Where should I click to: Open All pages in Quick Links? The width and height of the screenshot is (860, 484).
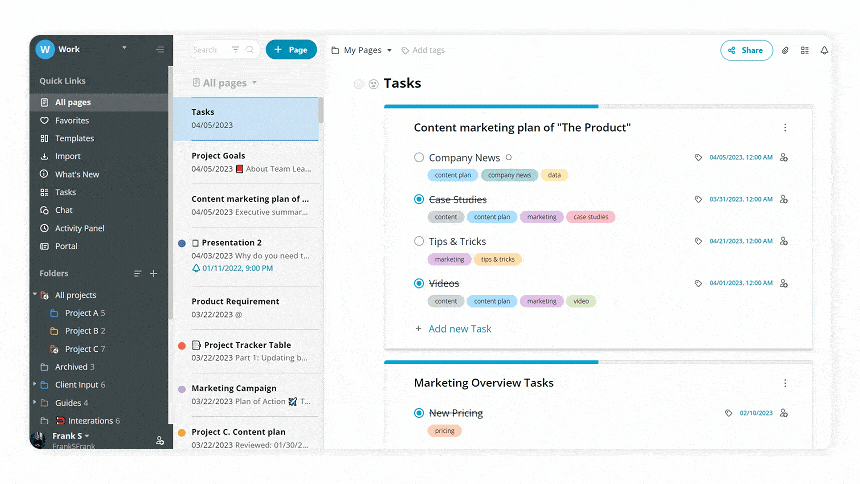[x=99, y=103]
